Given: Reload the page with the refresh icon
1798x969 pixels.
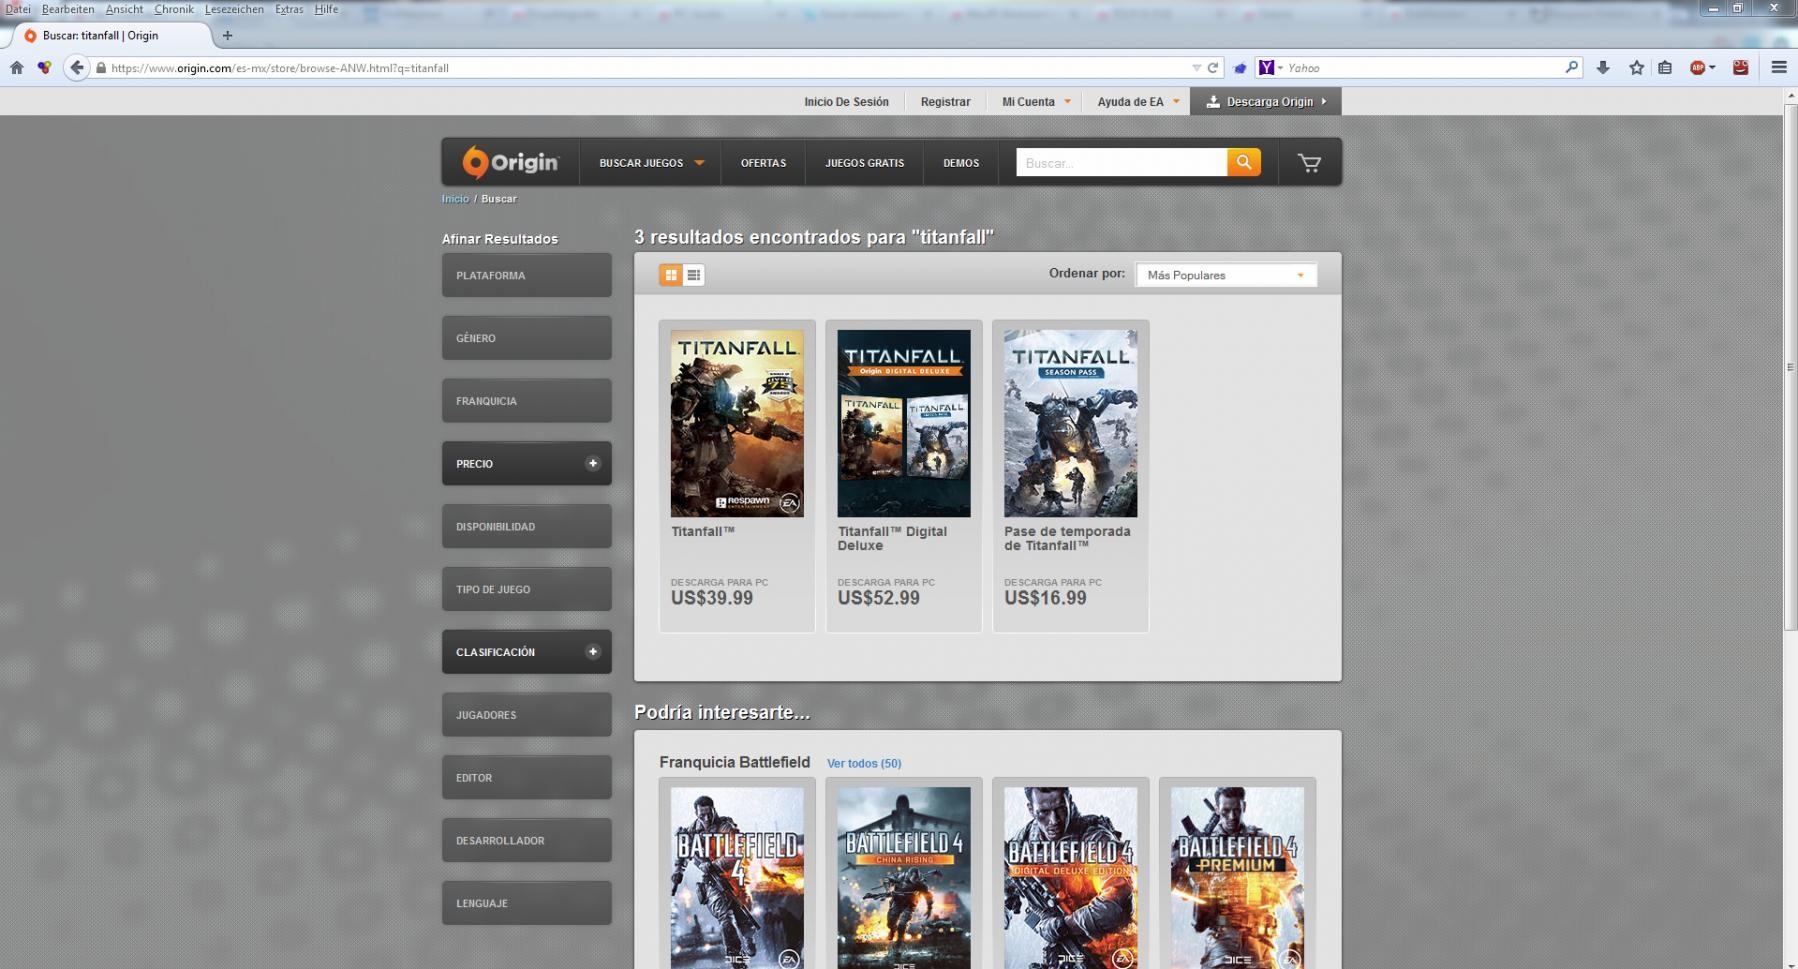Looking at the screenshot, I should pyautogui.click(x=1213, y=68).
